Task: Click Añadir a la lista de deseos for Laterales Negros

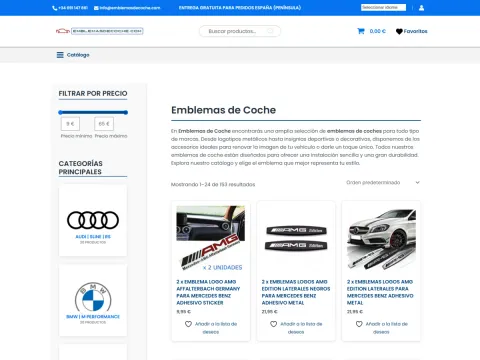Action: [301, 328]
